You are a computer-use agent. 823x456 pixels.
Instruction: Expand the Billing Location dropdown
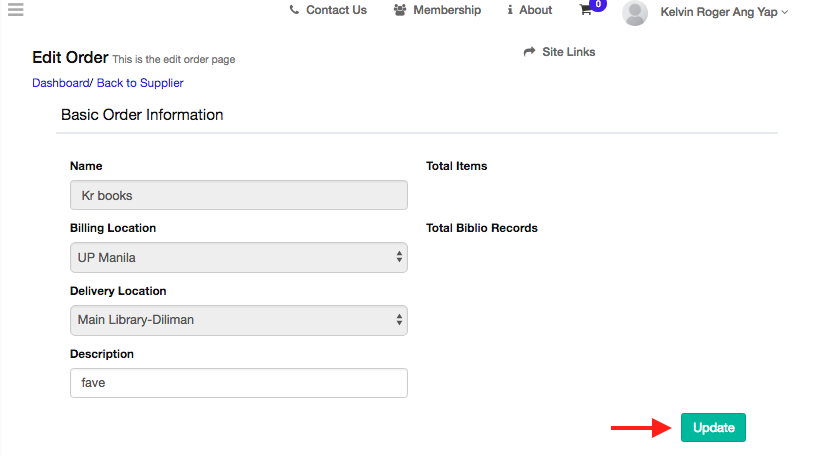tap(238, 257)
